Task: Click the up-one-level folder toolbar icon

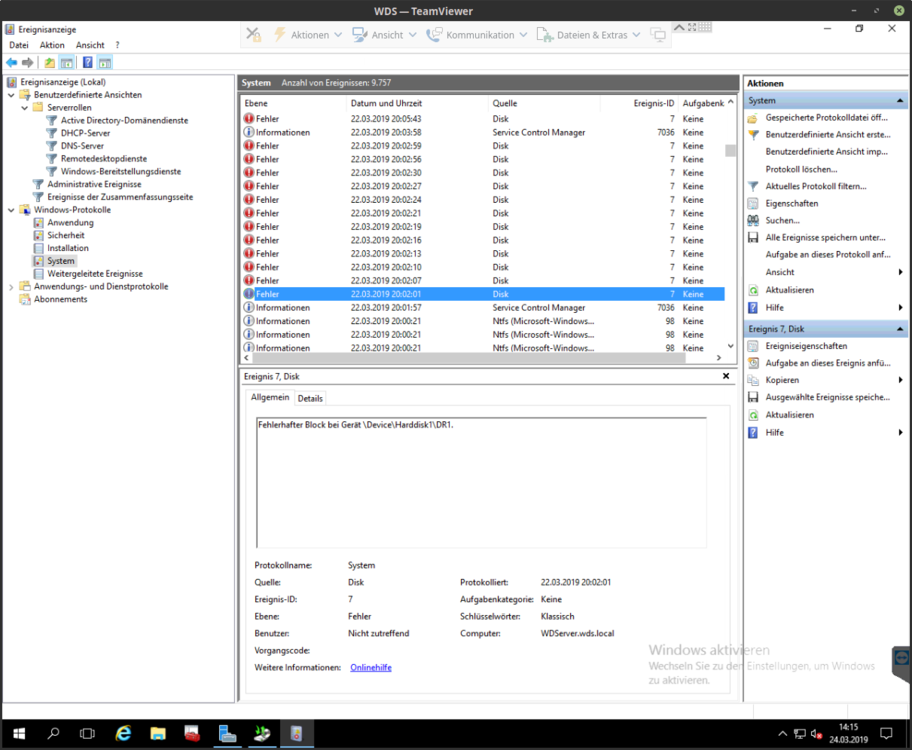Action: click(50, 63)
